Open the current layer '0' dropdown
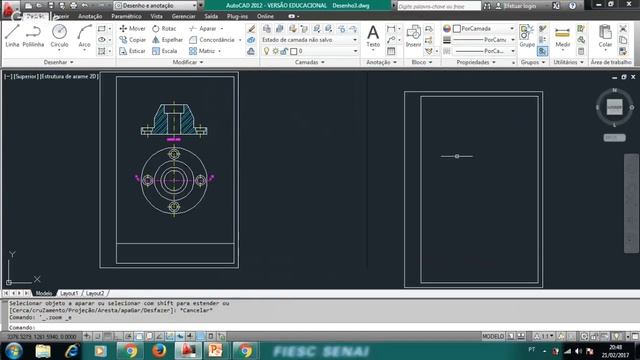This screenshot has width=640, height=360. (310, 51)
